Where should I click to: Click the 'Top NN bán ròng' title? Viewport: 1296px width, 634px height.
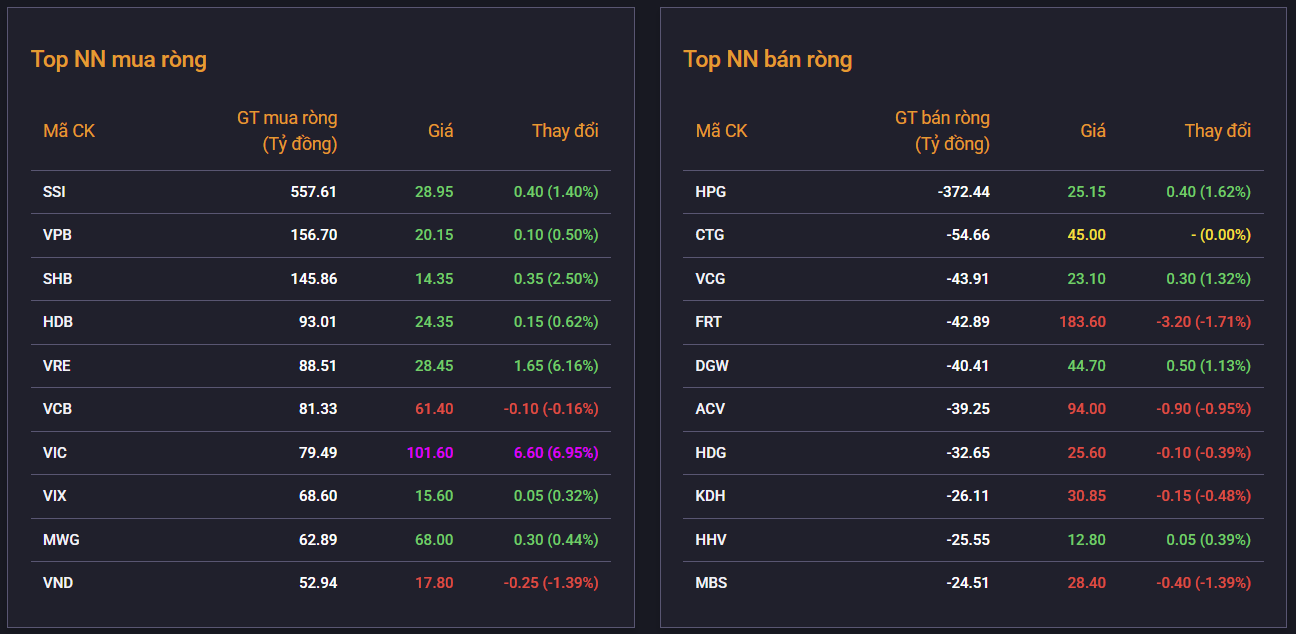point(768,59)
